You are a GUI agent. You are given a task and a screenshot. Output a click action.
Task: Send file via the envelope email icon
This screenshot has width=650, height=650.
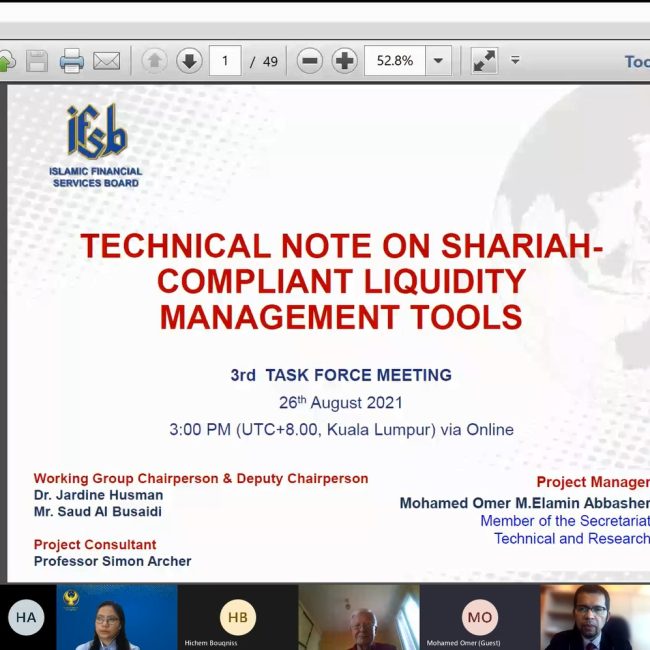click(107, 61)
